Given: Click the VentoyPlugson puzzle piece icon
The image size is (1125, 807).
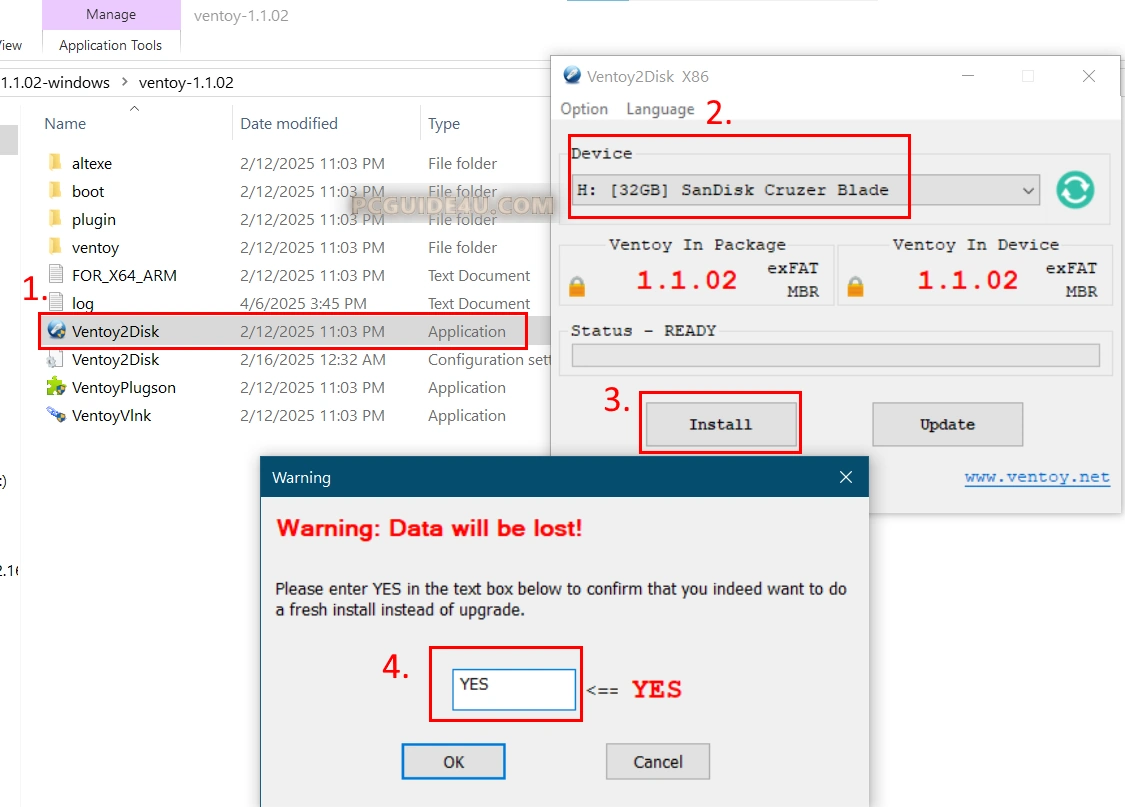Looking at the screenshot, I should coord(56,387).
